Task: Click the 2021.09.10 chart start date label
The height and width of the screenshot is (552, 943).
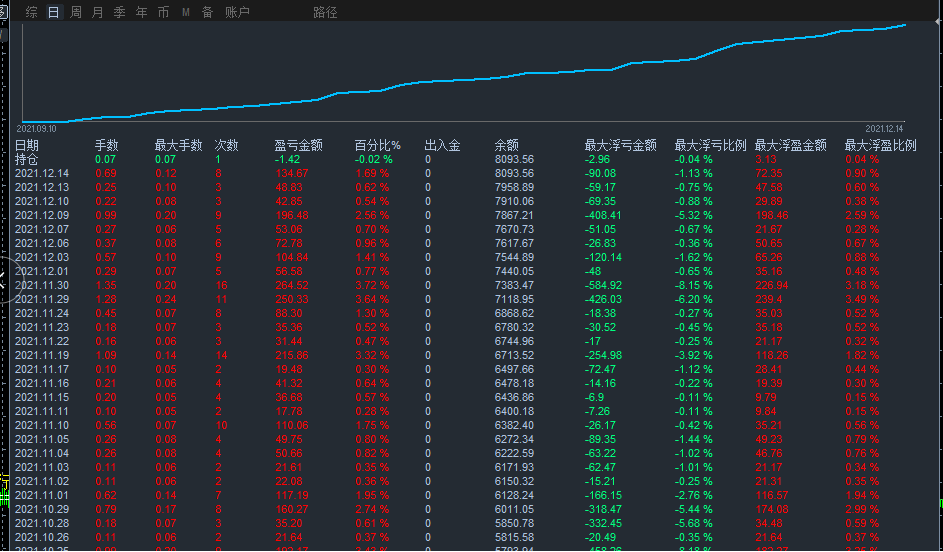Action: 36,129
